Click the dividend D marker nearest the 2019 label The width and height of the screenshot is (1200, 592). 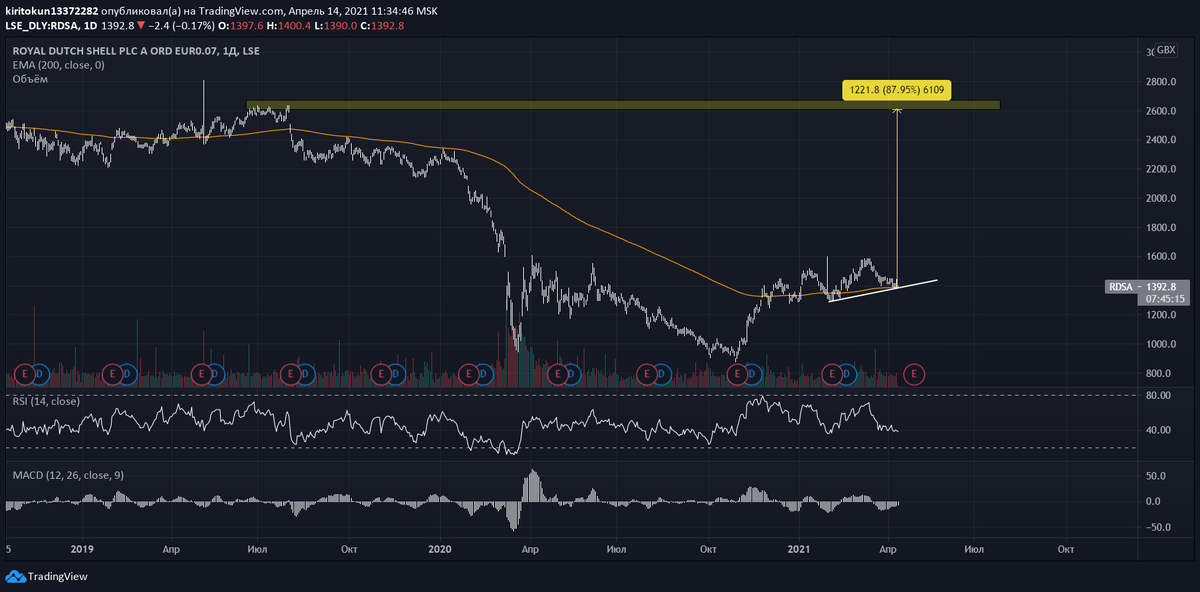39,374
